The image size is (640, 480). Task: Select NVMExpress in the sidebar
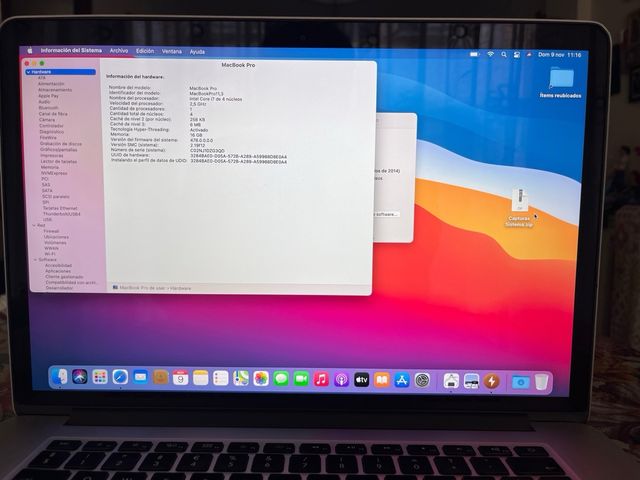click(54, 173)
